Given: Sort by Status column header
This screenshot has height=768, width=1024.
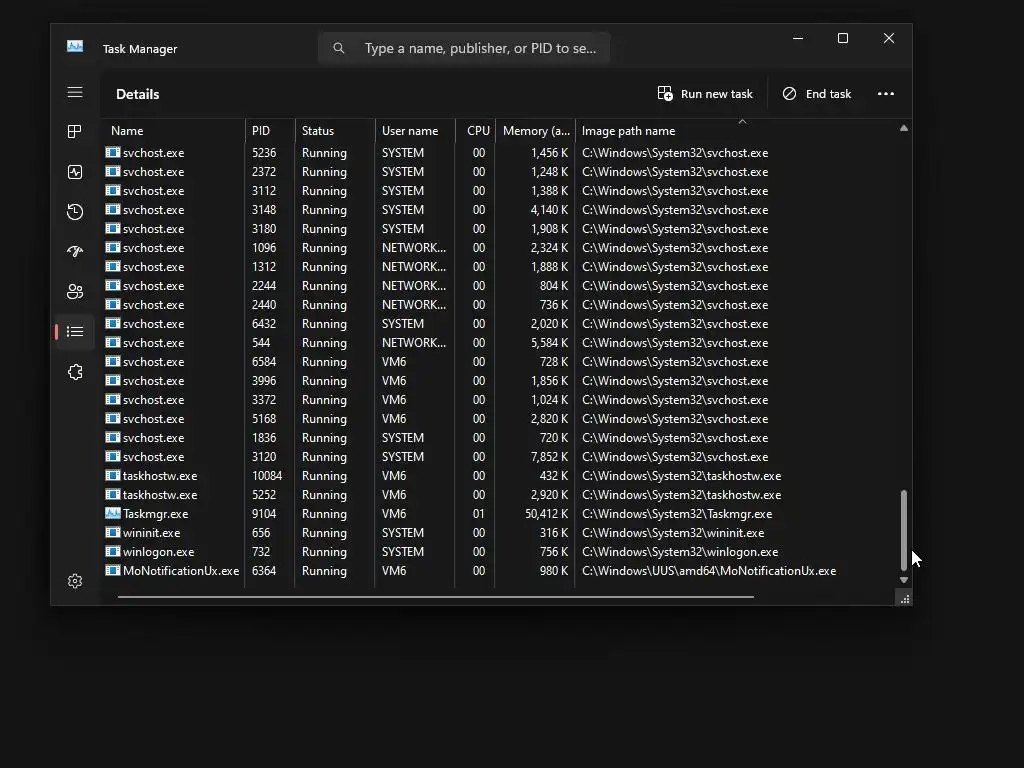Looking at the screenshot, I should pos(336,131).
